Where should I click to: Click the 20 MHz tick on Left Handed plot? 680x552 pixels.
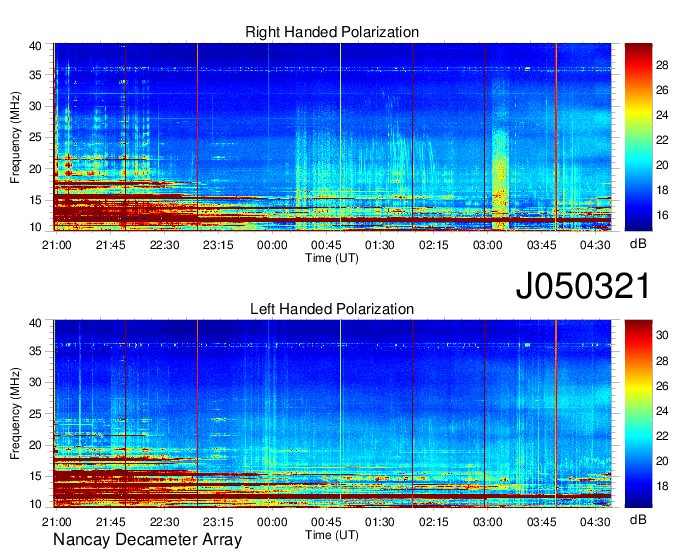coord(35,445)
